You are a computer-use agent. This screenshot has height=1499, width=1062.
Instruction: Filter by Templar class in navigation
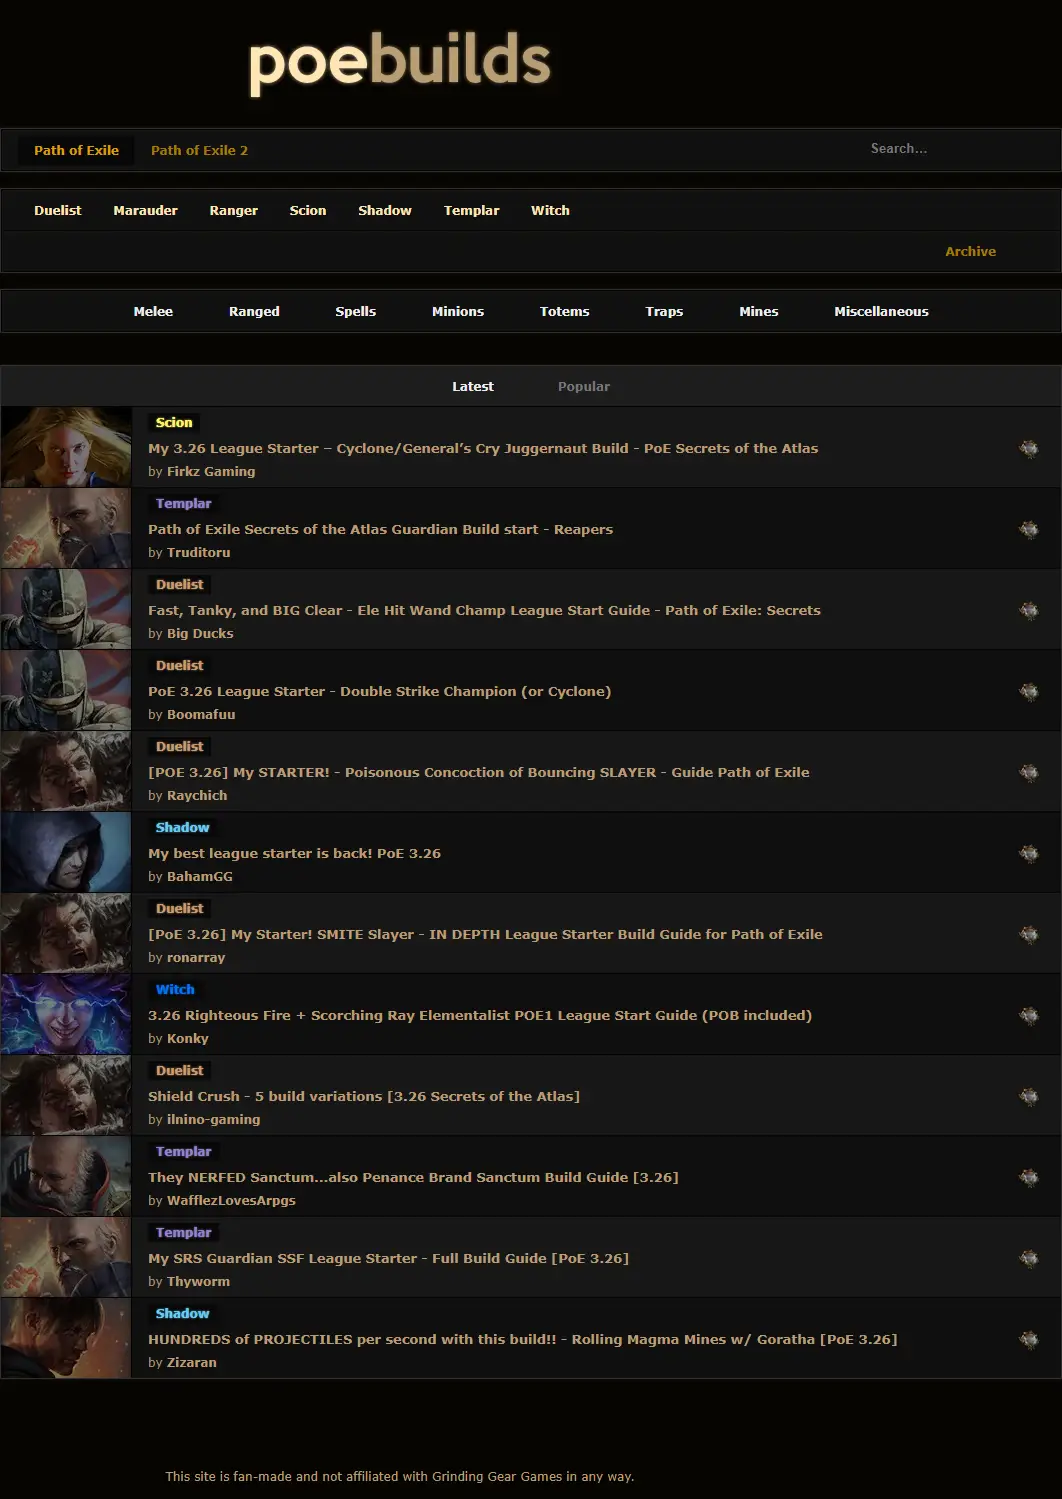(471, 210)
